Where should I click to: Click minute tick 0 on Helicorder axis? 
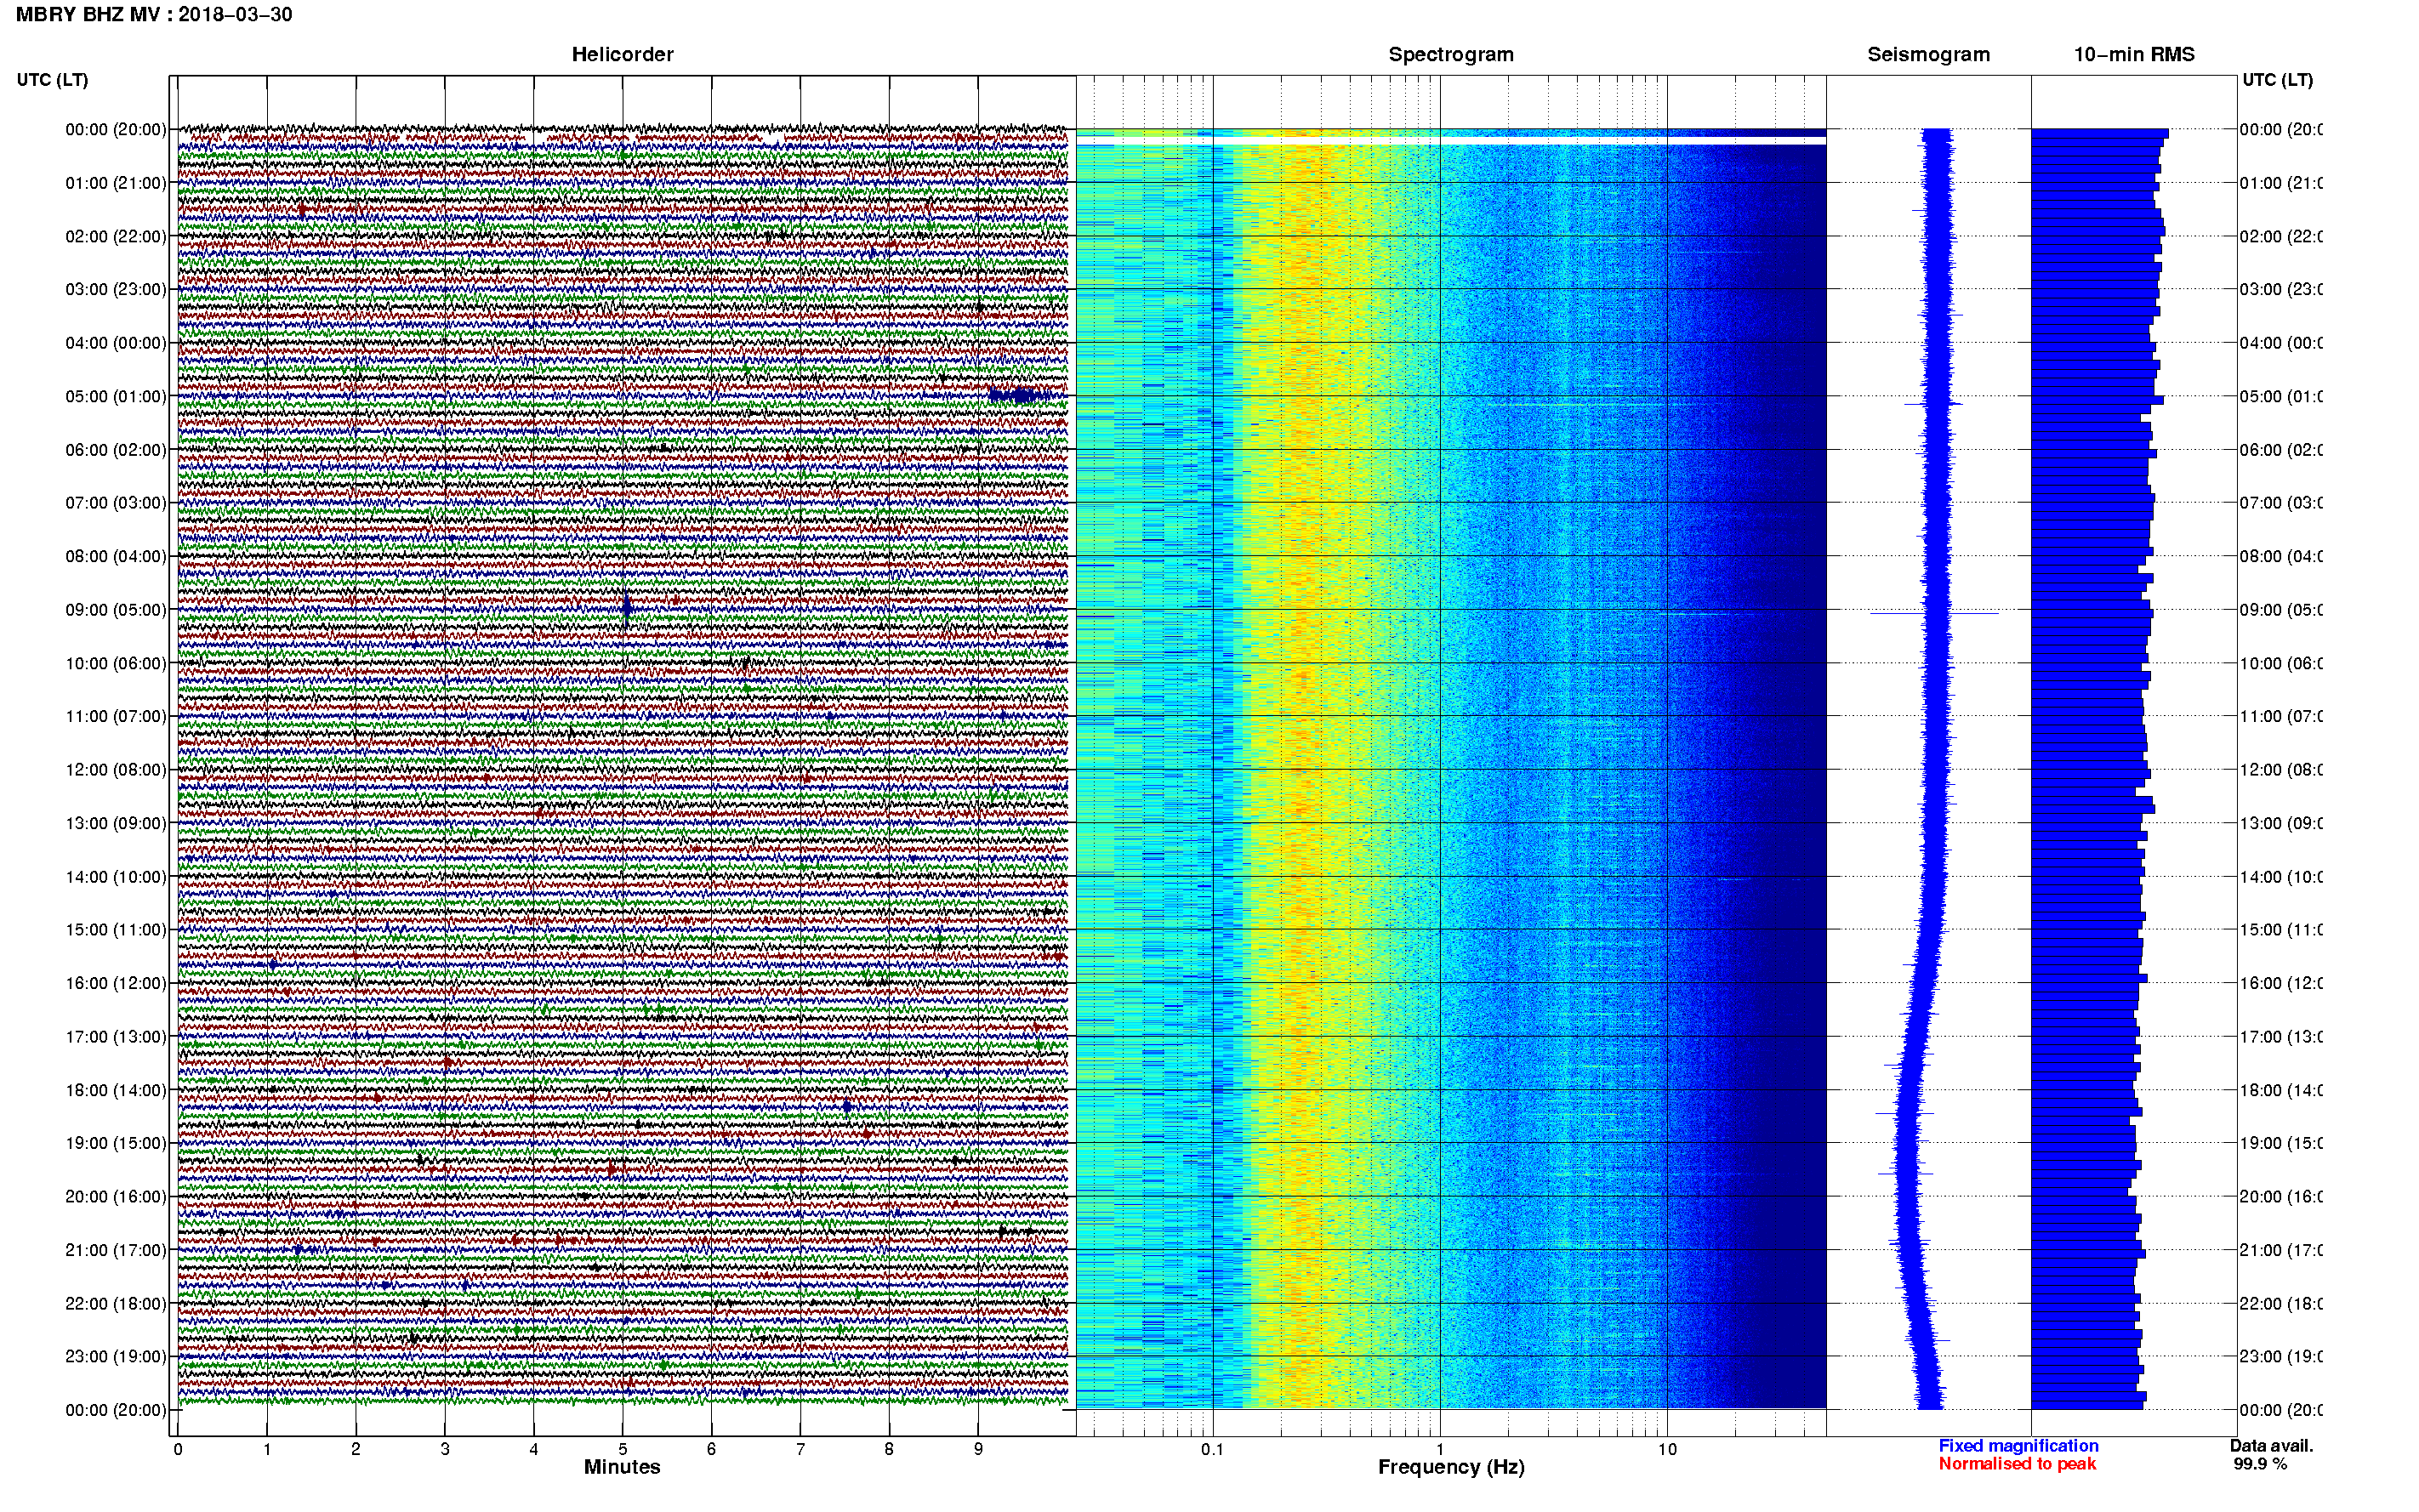(x=178, y=1449)
